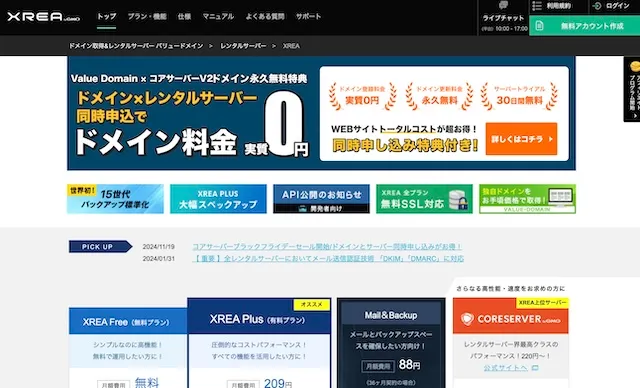
Task: Click the green 無料アカウント作成 button
Action: 584,26
